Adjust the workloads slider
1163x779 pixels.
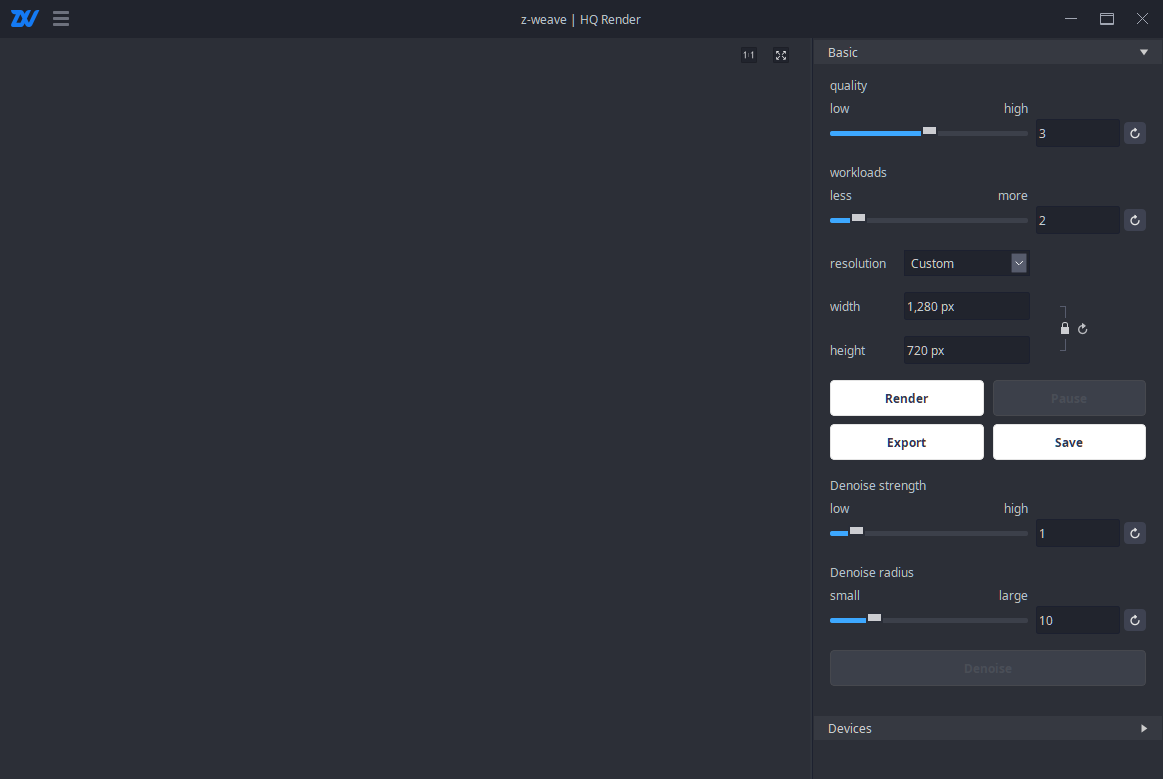click(929, 219)
